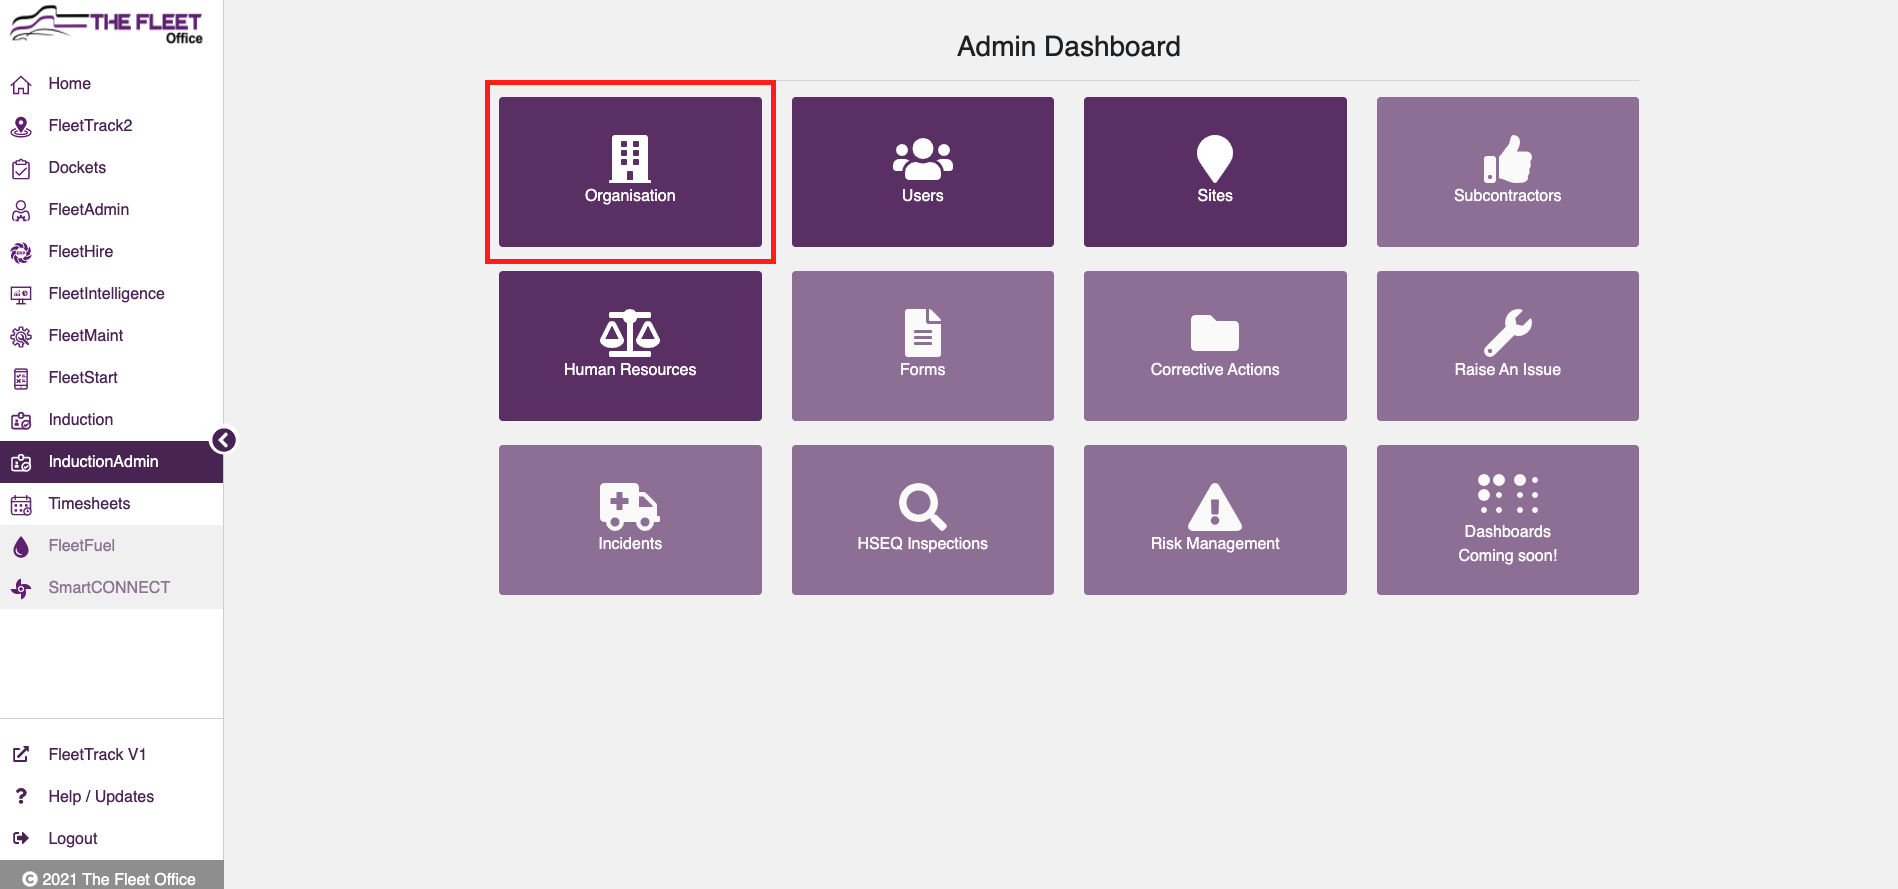1898x889 pixels.
Task: Click the Home house icon
Action: pos(21,85)
